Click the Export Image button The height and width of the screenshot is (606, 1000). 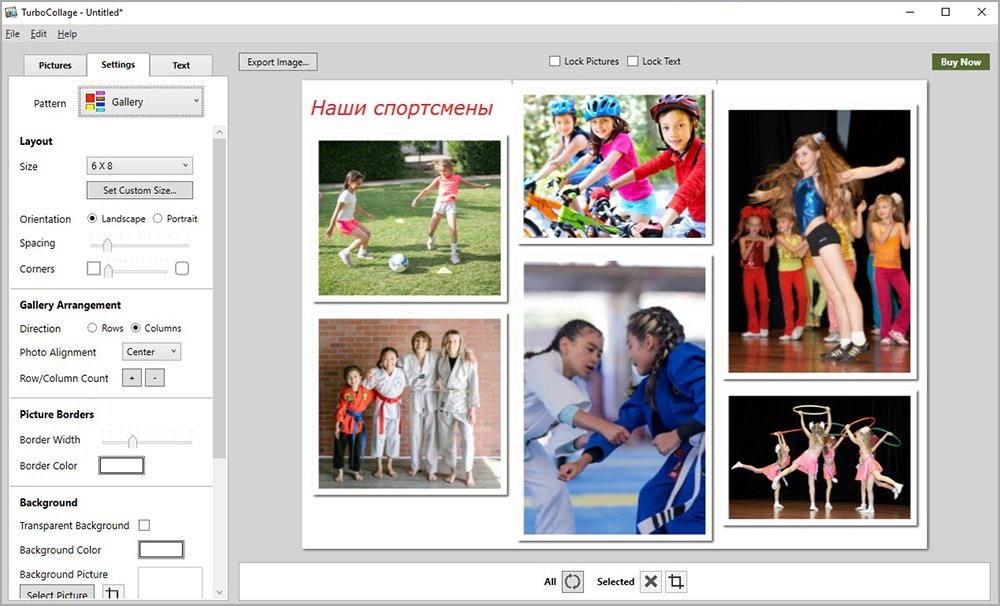278,62
